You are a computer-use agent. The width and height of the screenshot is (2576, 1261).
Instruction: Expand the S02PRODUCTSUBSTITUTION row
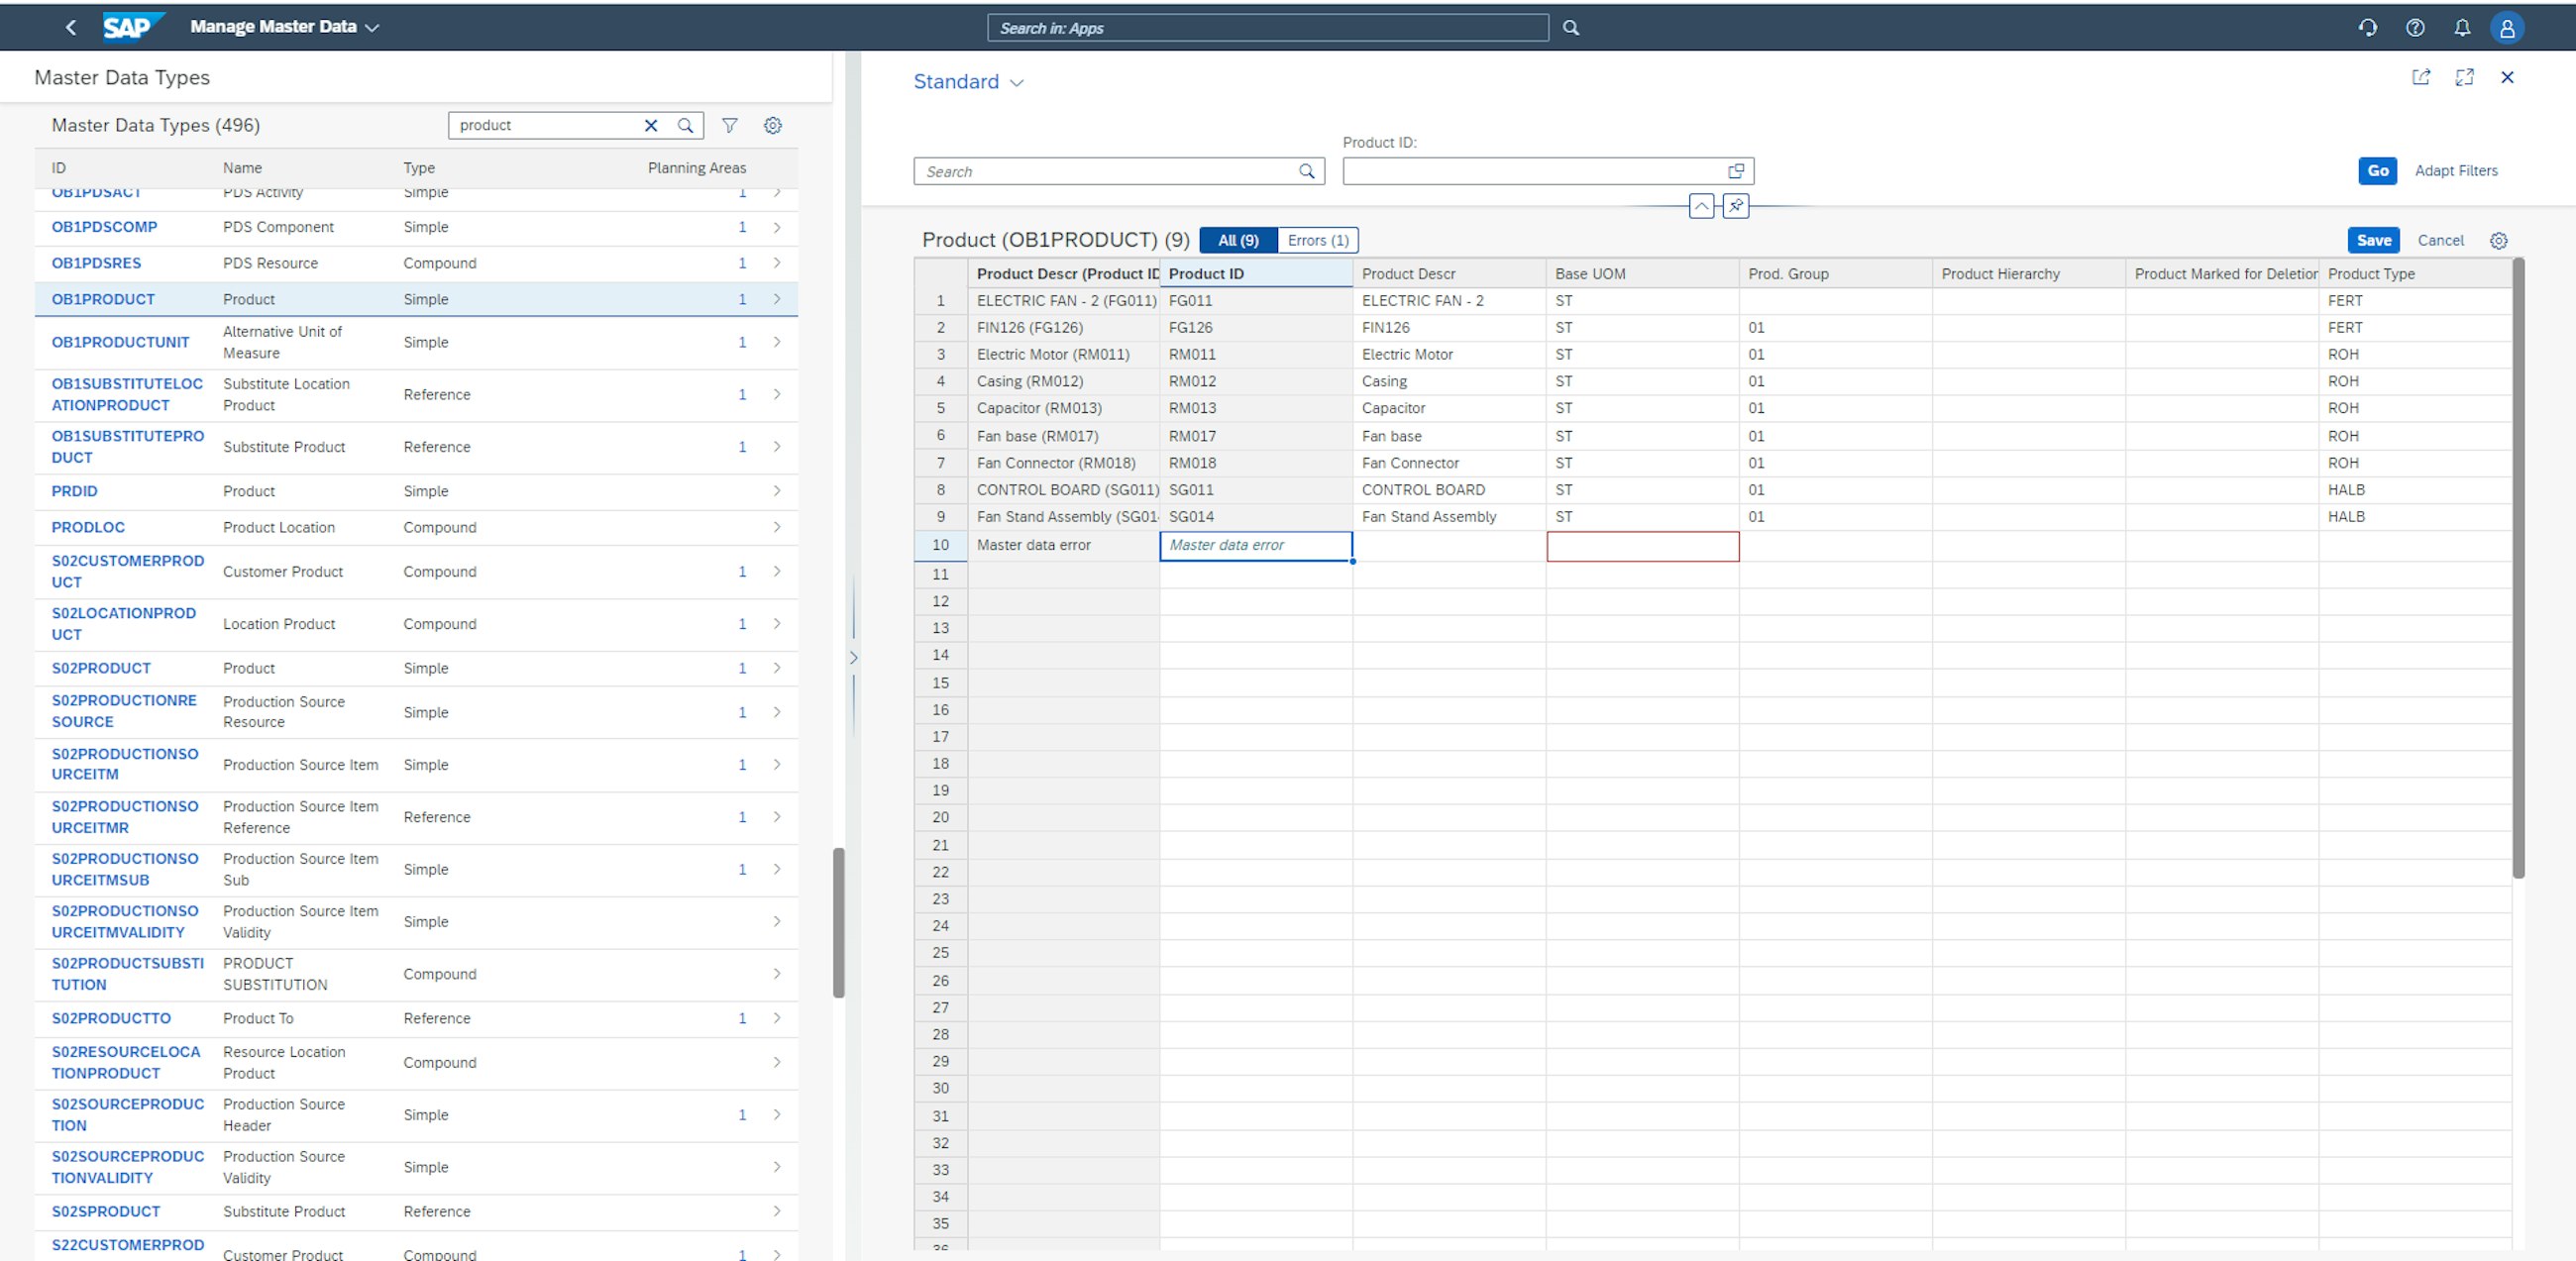[x=777, y=972]
